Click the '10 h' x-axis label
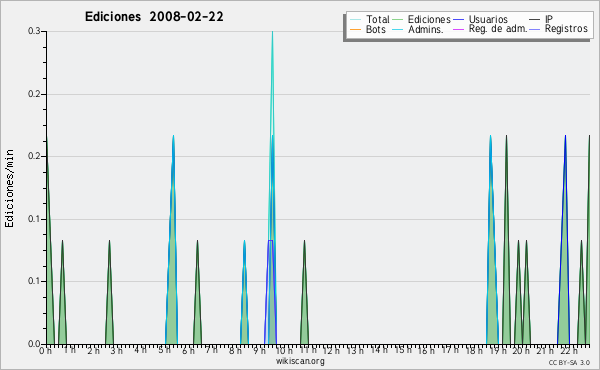This screenshot has height=370, width=600. coord(284,351)
